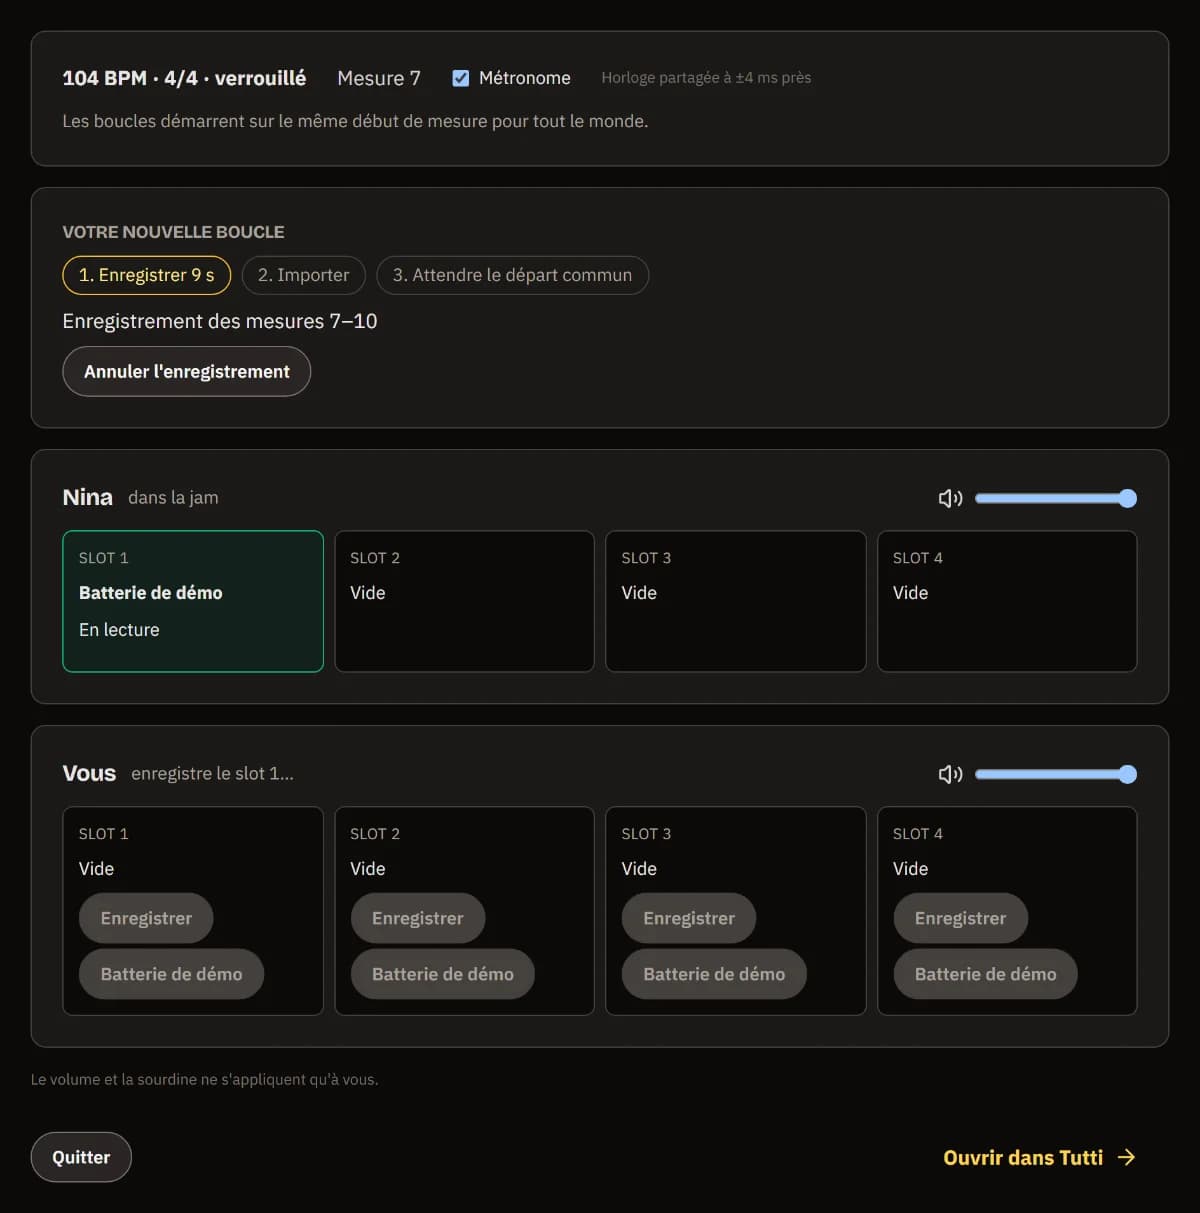
Task: Click Batterie de démo in your Slot 1
Action: tap(171, 974)
